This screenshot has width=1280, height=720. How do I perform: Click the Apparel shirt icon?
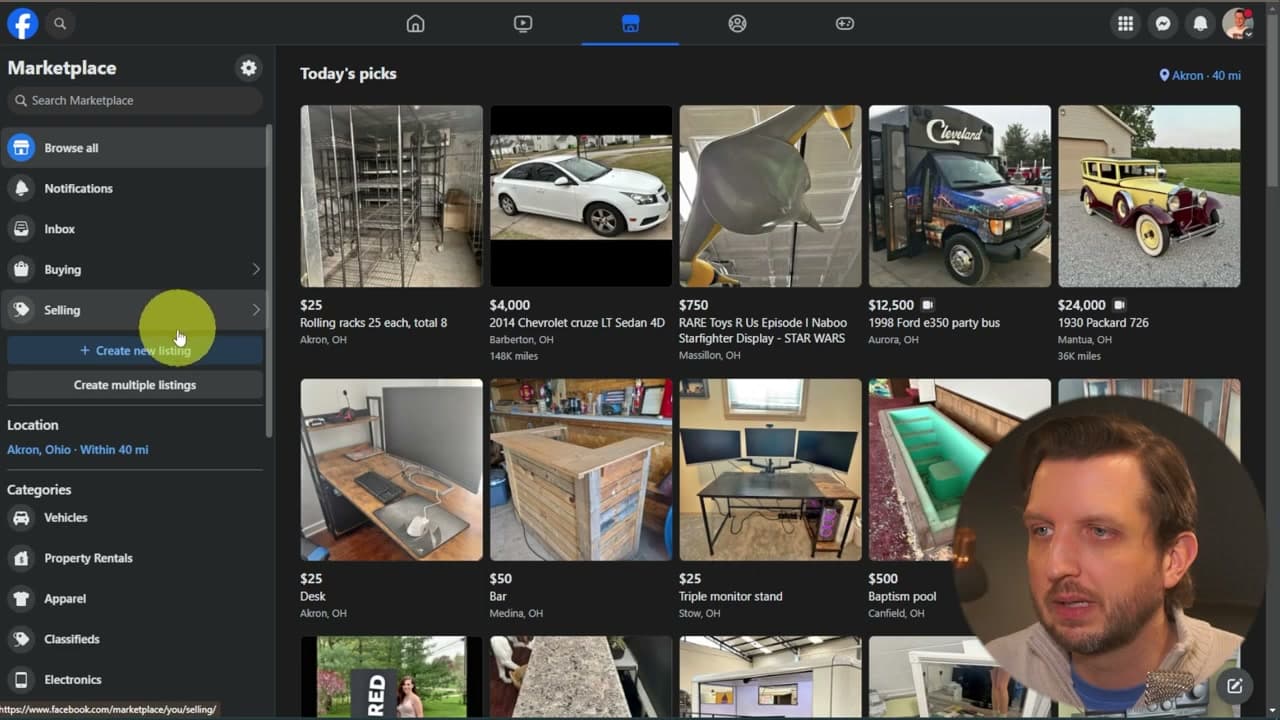coord(21,599)
